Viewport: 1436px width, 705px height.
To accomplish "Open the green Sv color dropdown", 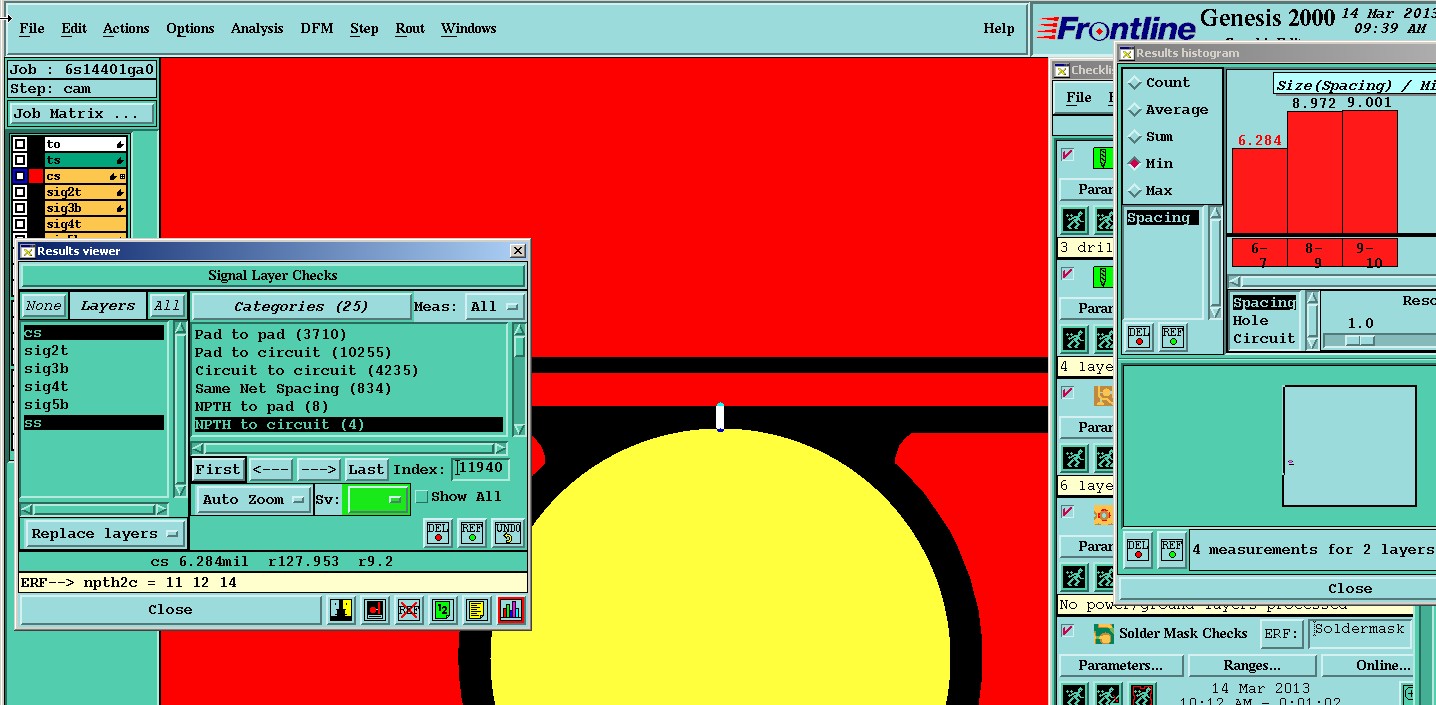I will [376, 499].
